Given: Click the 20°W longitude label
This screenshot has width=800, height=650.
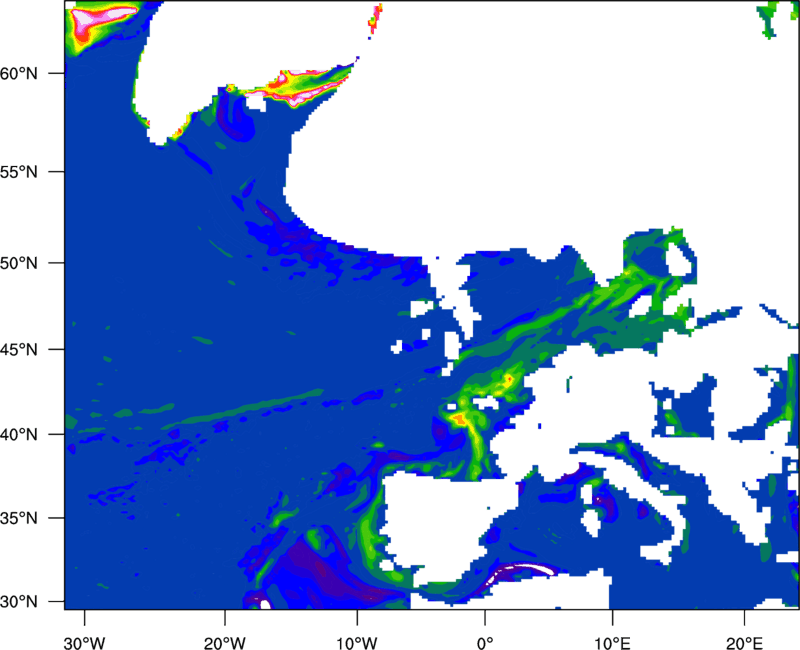Looking at the screenshot, I should pos(225,643).
